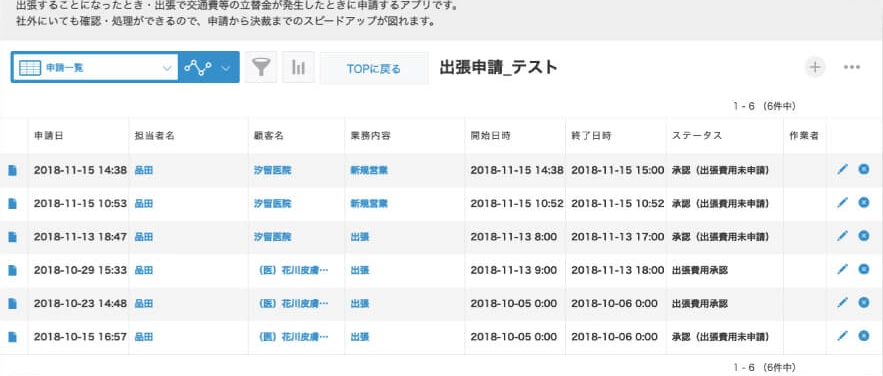Screen dimensions: 883x376
Task: Select 承認(出張費用未申請) status in 2018-10-15 row
Action: (x=720, y=337)
